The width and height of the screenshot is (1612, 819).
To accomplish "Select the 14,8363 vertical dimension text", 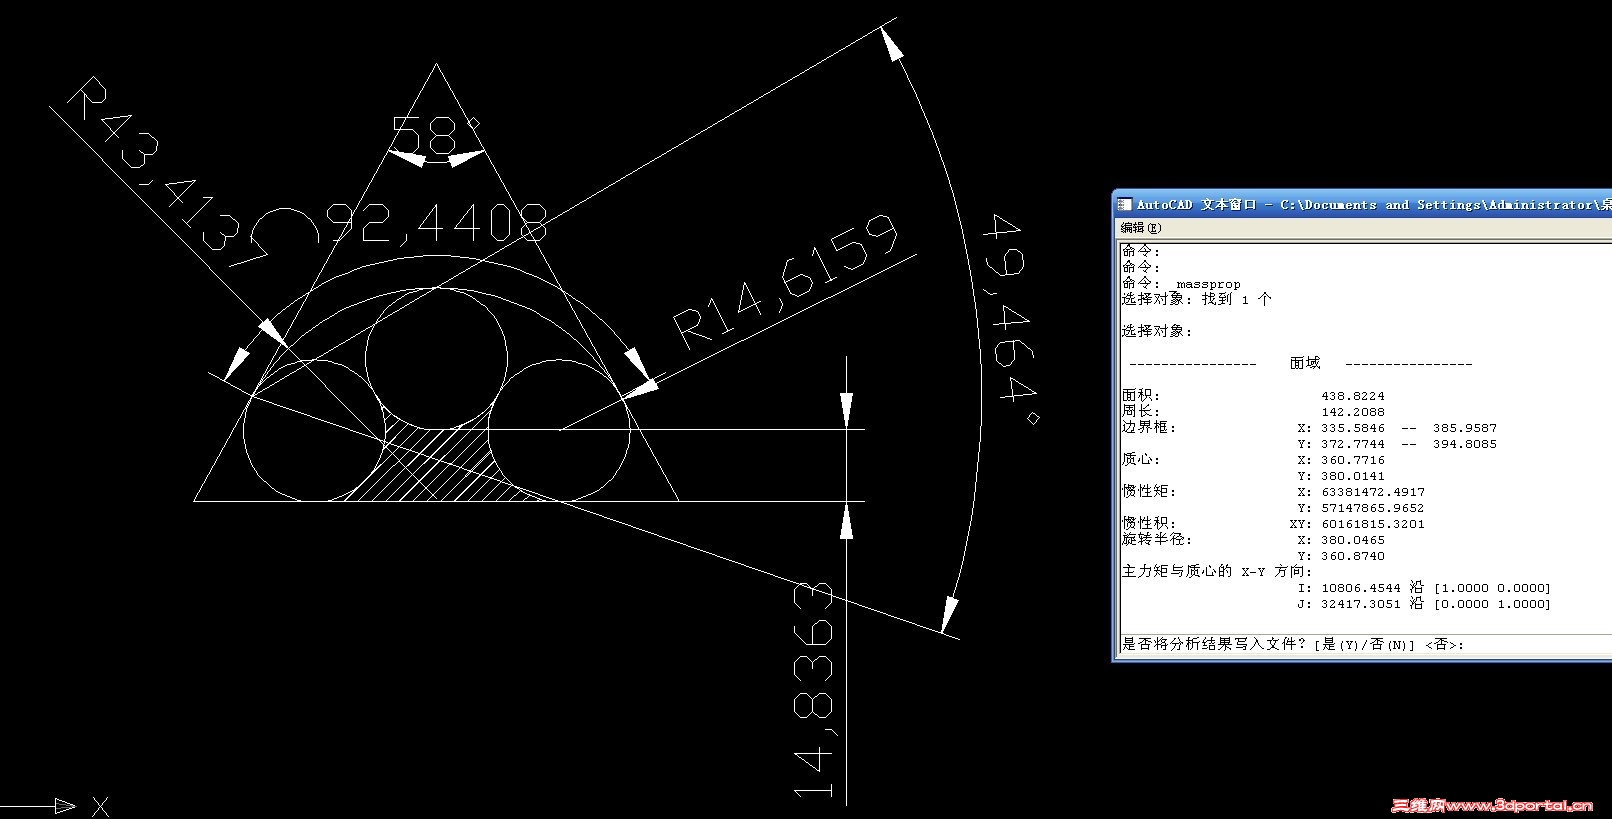I will pyautogui.click(x=814, y=690).
